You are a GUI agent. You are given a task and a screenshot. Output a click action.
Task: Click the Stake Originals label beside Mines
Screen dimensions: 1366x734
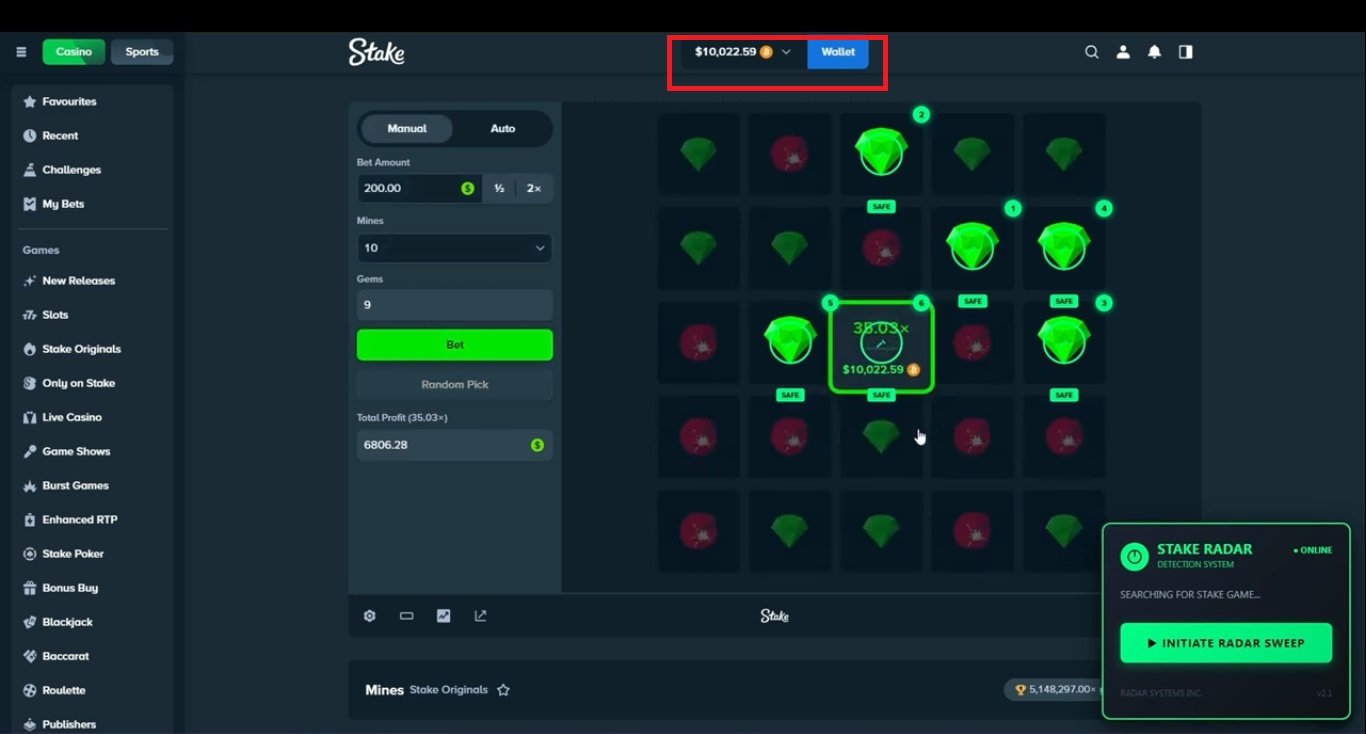tap(449, 690)
